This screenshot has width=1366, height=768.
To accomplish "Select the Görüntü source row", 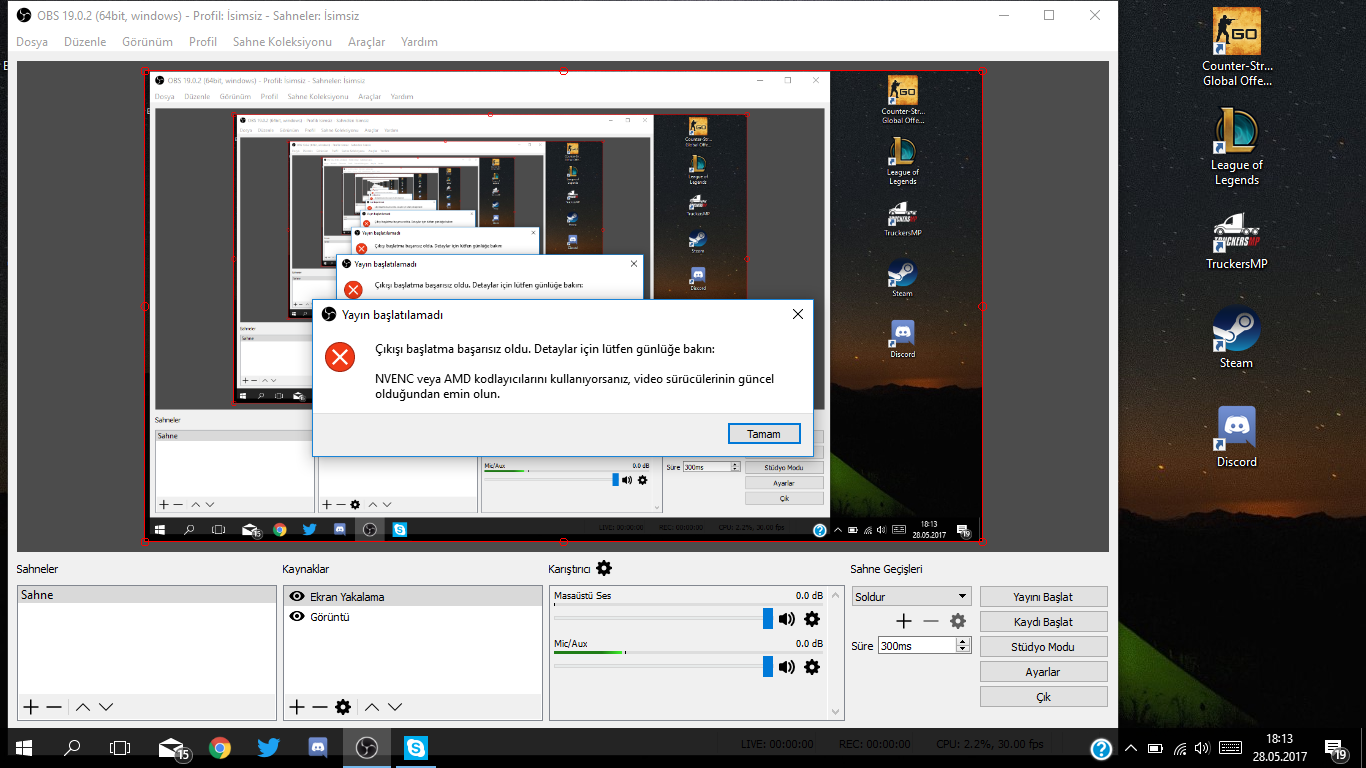I will (413, 617).
